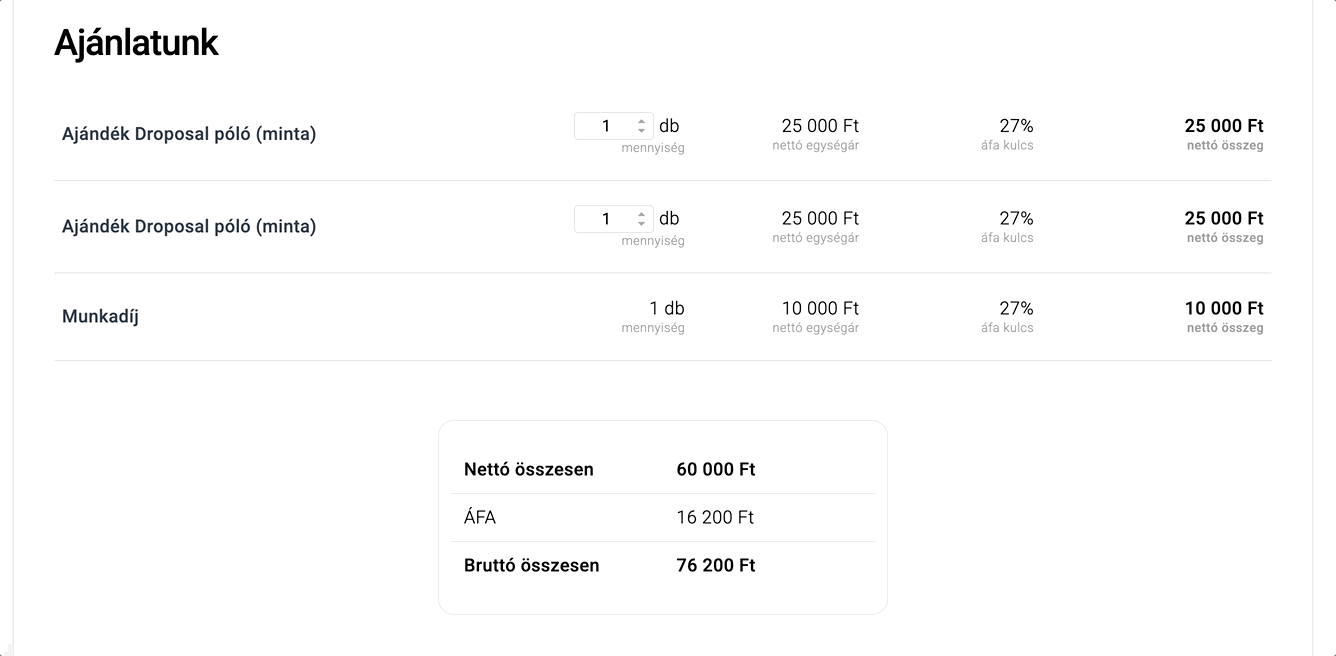Click the Bruttó összesen label
1336x656 pixels.
pos(532,565)
